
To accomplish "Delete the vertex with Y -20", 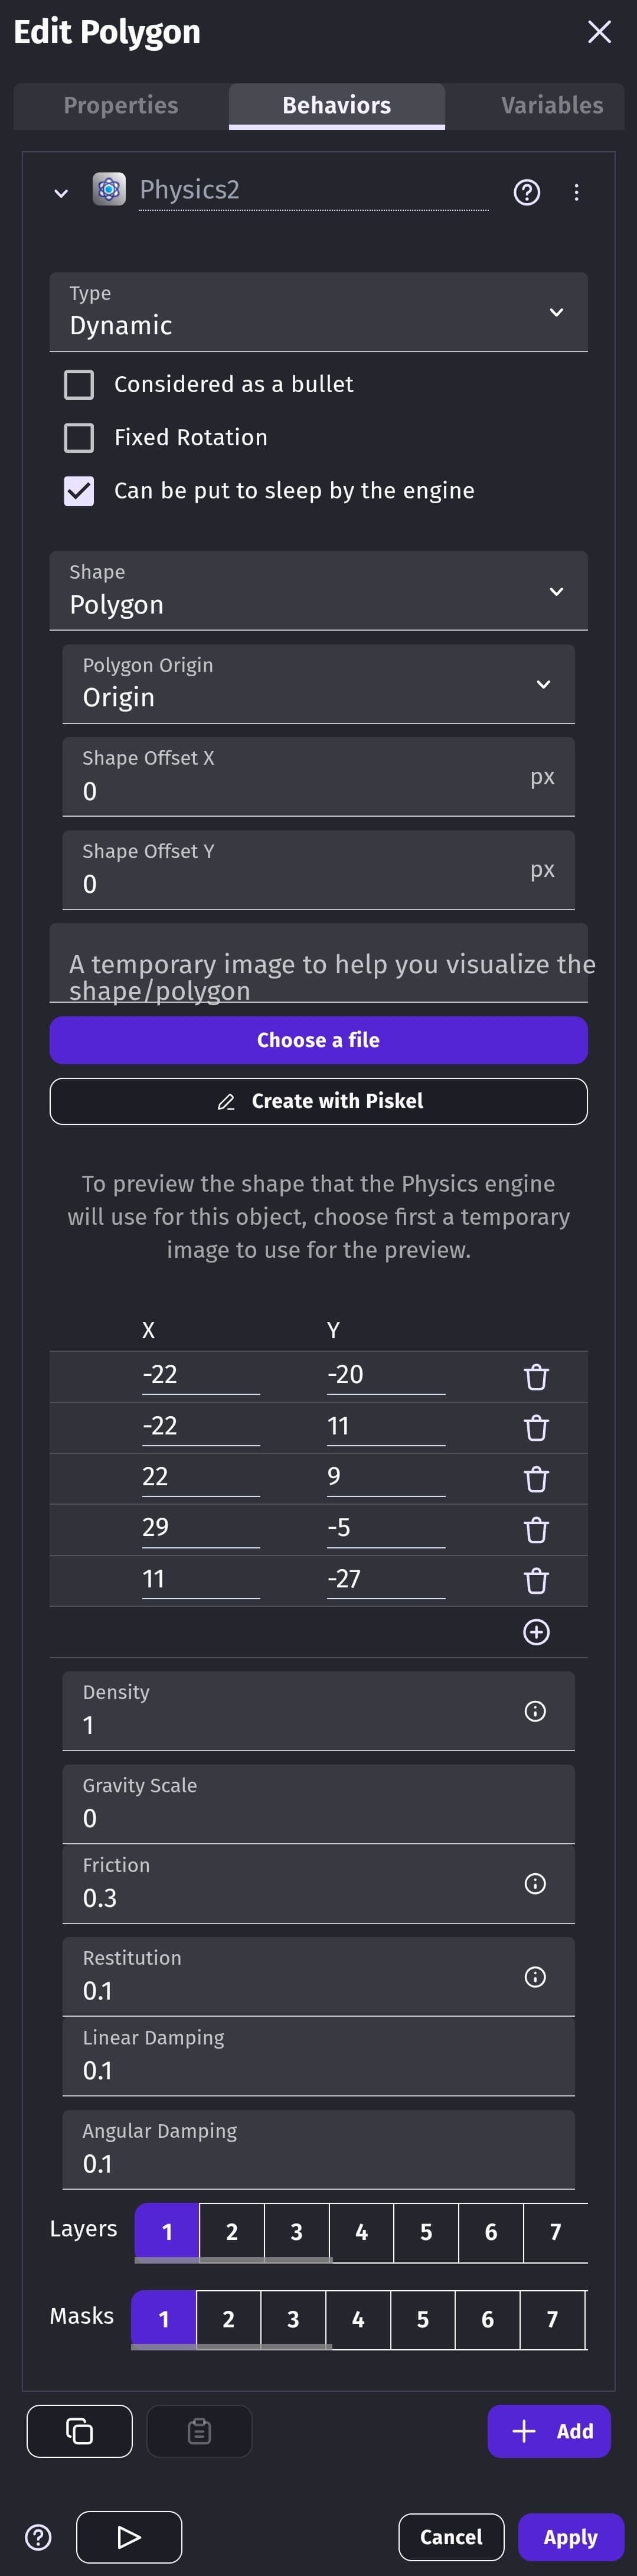I will 536,1377.
